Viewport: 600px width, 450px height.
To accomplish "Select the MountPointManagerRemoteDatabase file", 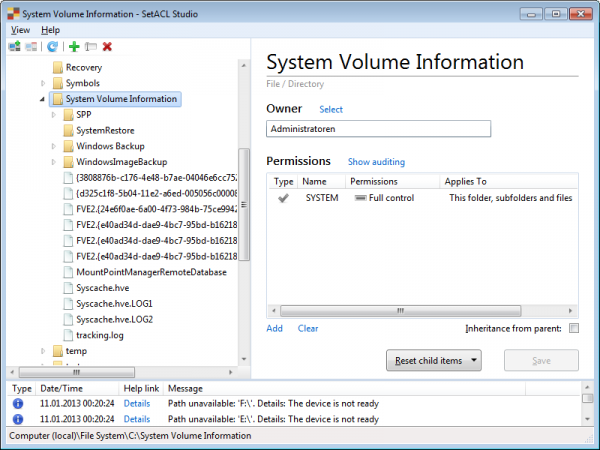I will (152, 272).
